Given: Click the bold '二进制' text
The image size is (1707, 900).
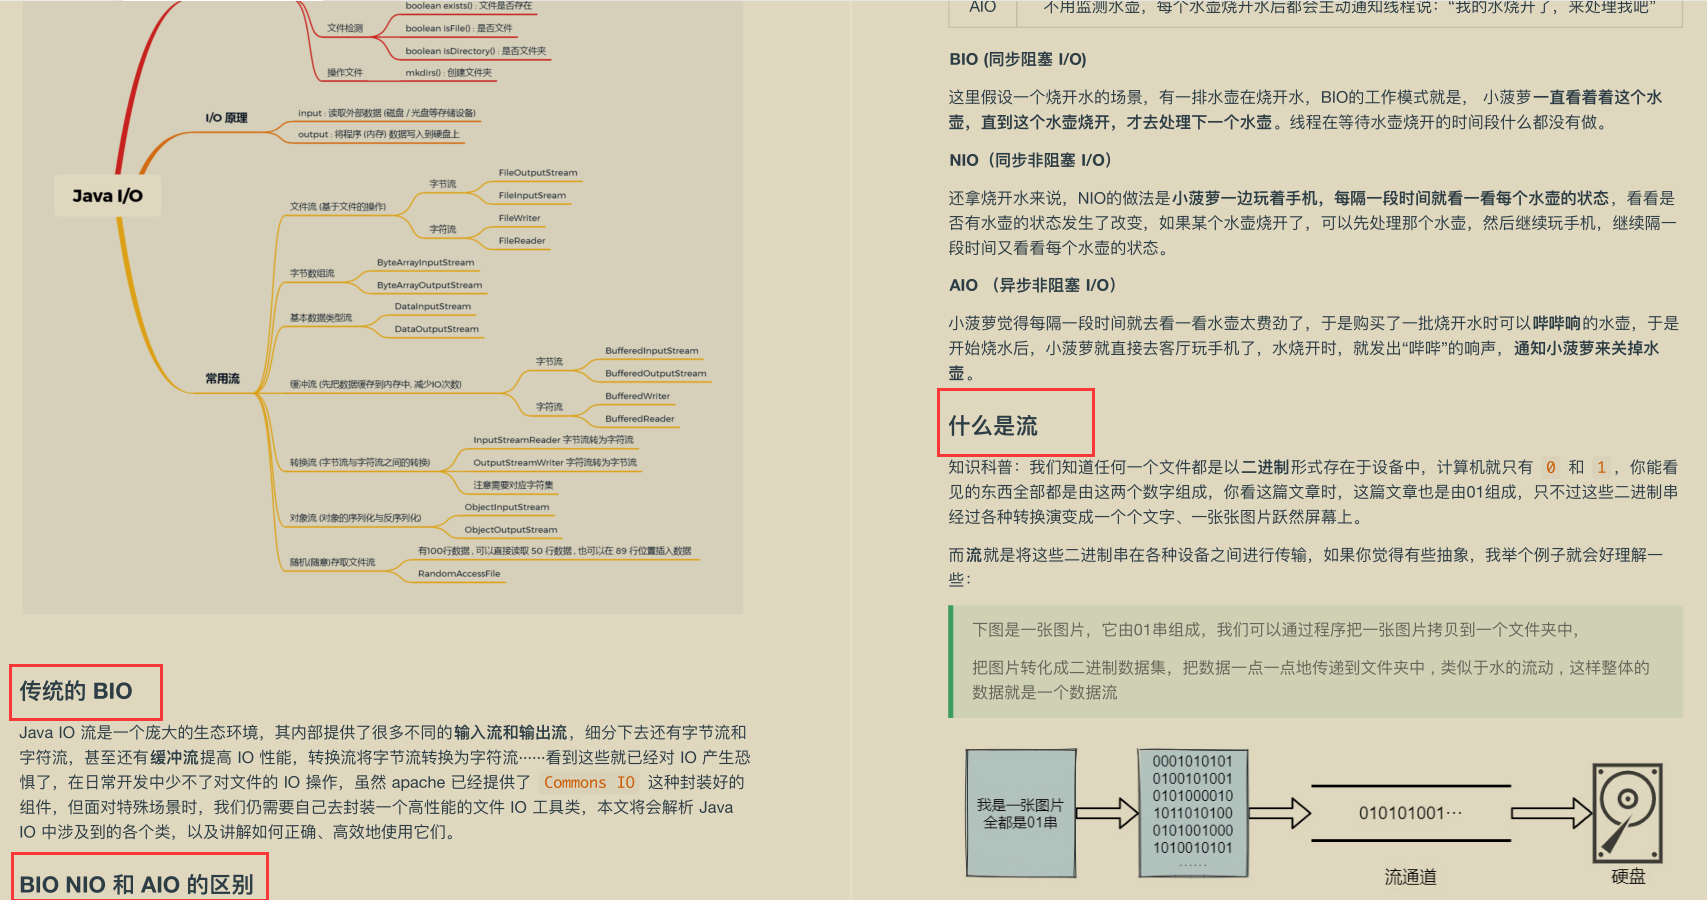Looking at the screenshot, I should point(1265,467).
